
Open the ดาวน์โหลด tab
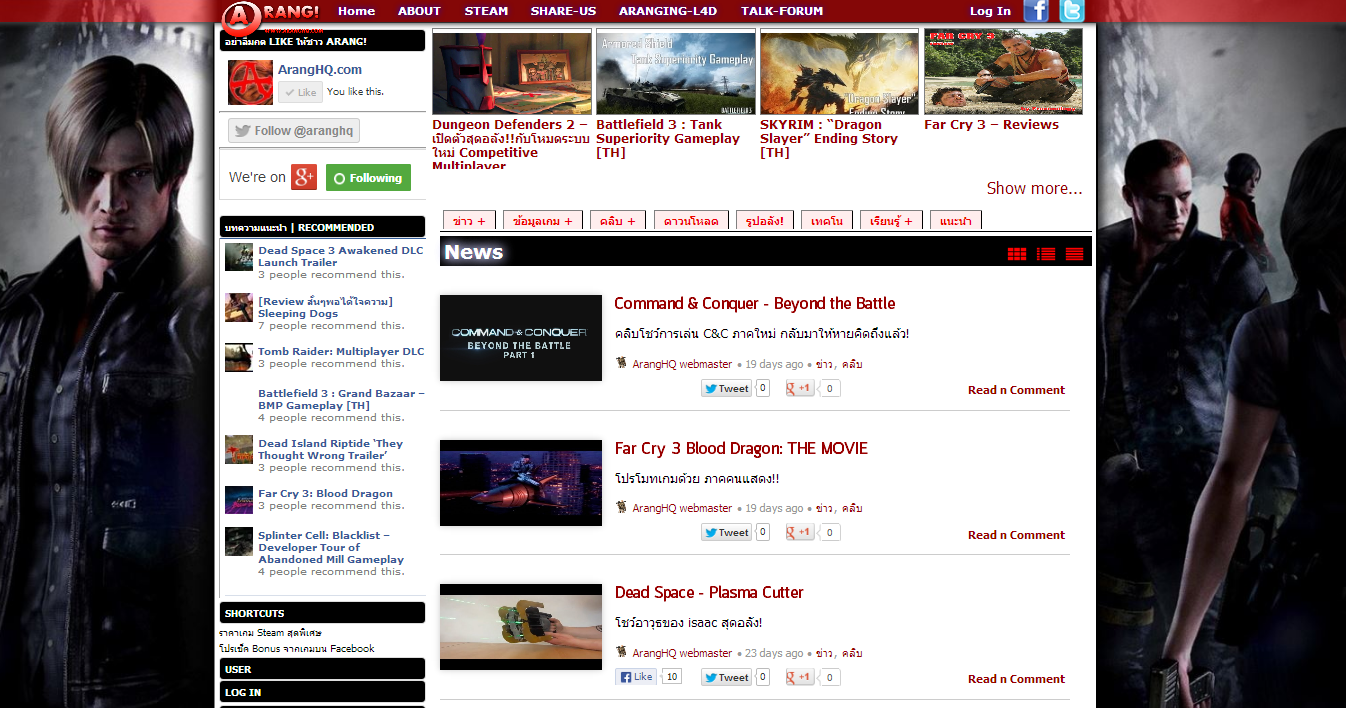pyautogui.click(x=691, y=221)
